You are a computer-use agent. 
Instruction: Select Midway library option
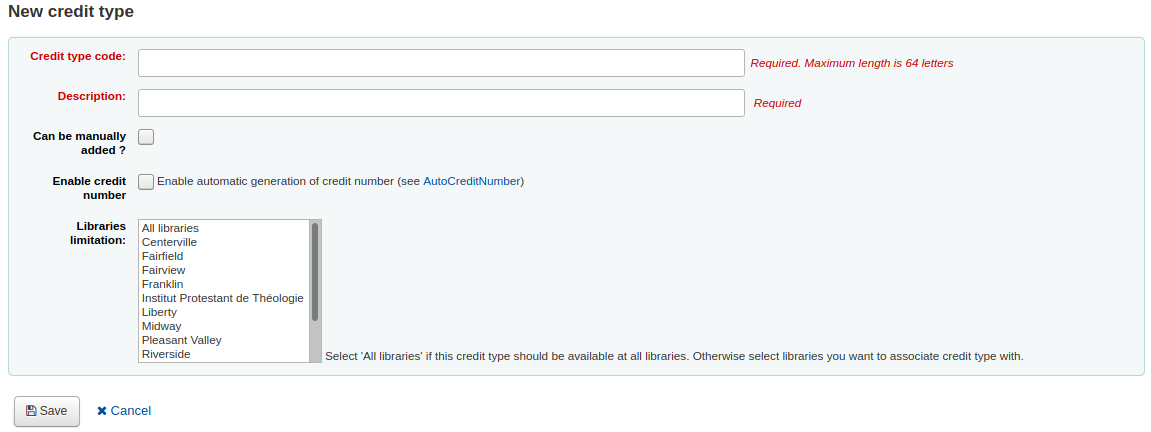click(x=161, y=326)
